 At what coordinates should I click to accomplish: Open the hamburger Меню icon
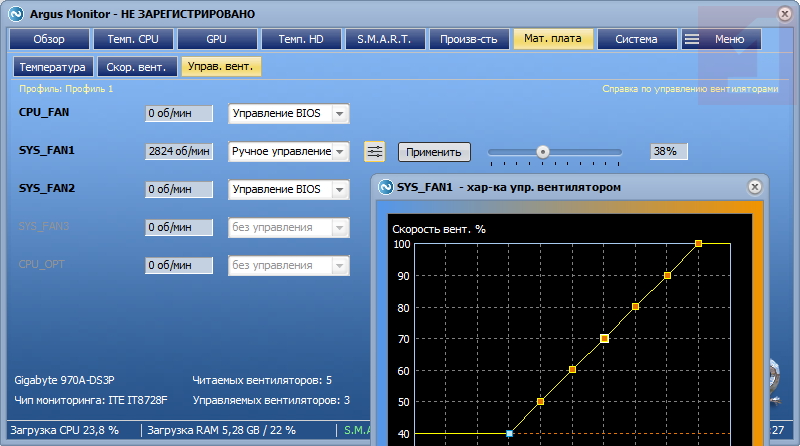click(692, 39)
